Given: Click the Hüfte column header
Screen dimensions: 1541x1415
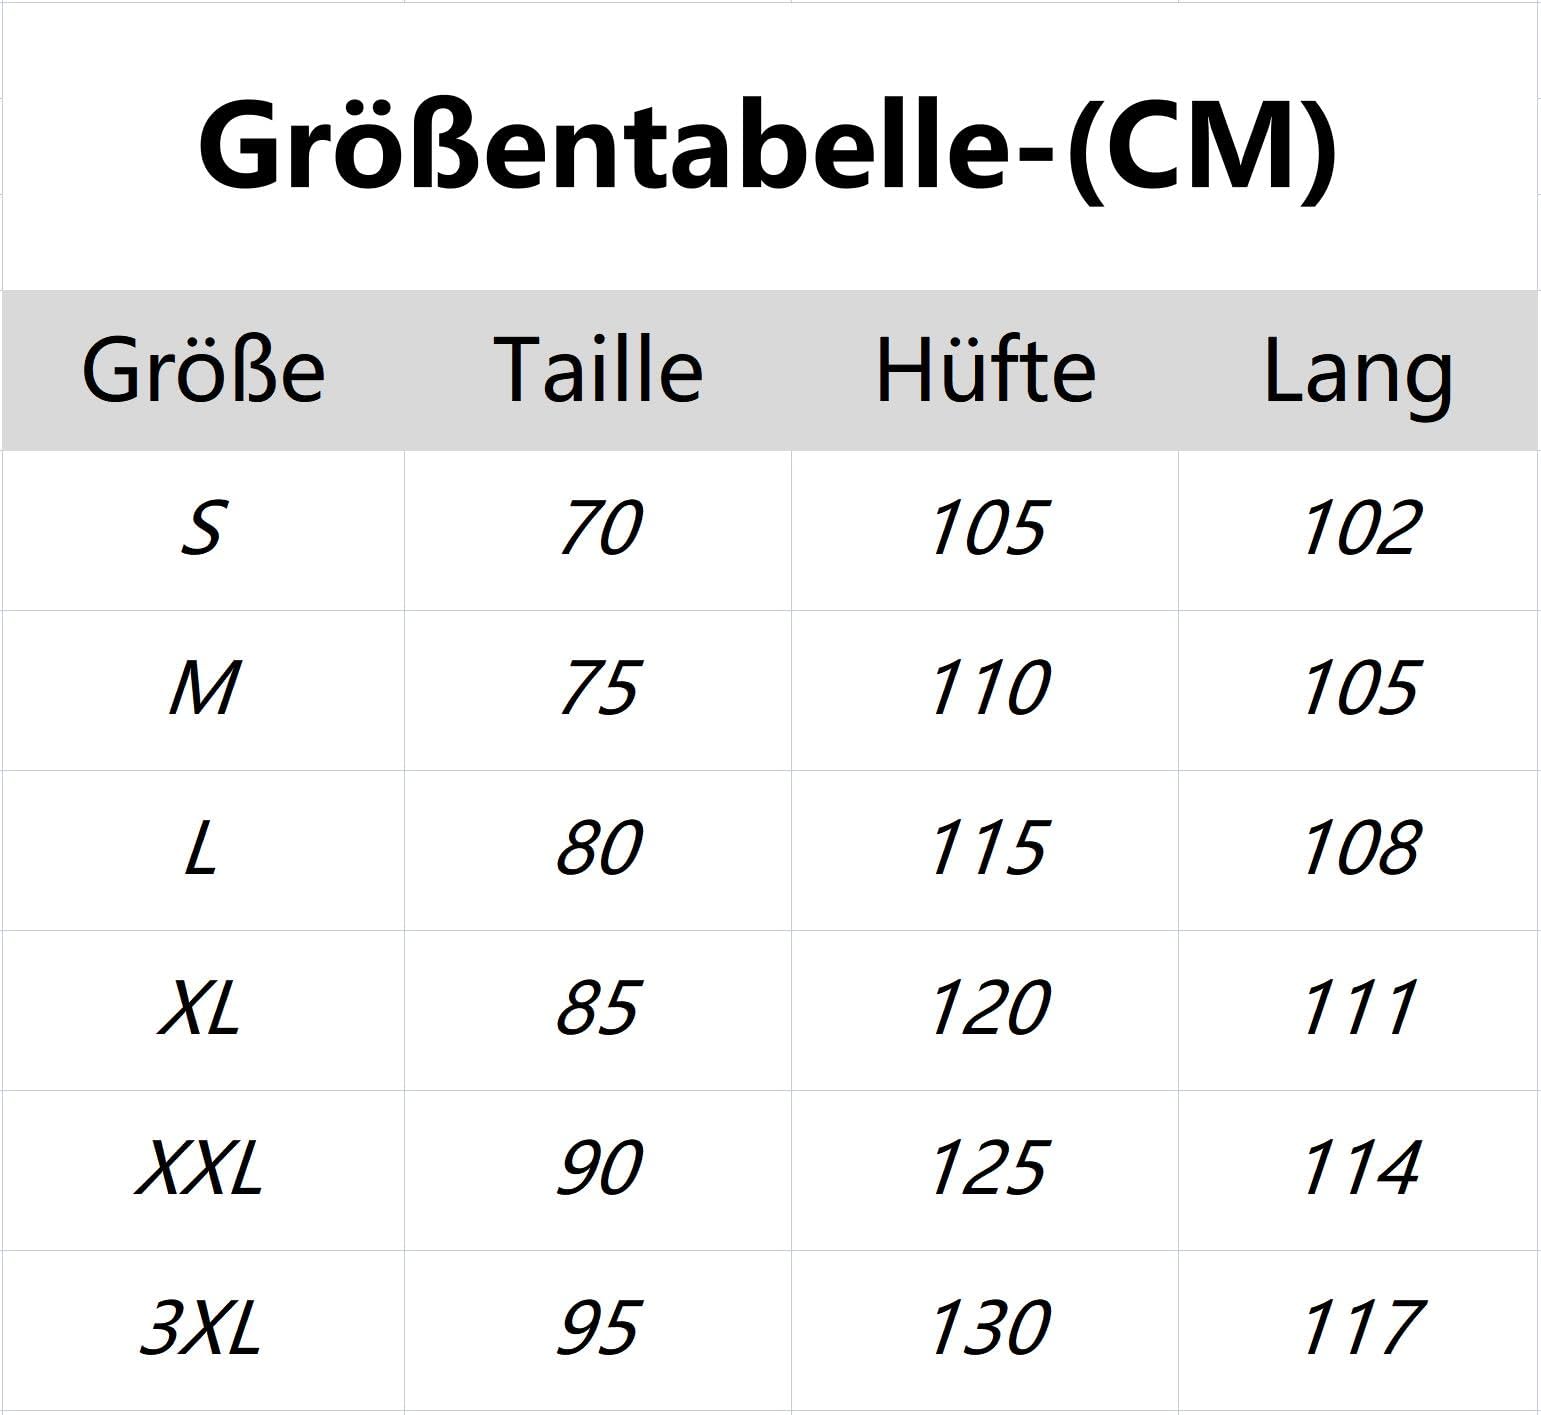Looking at the screenshot, I should pyautogui.click(x=985, y=370).
